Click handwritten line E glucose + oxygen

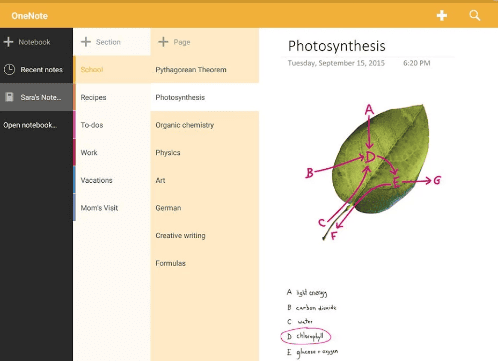312,352
